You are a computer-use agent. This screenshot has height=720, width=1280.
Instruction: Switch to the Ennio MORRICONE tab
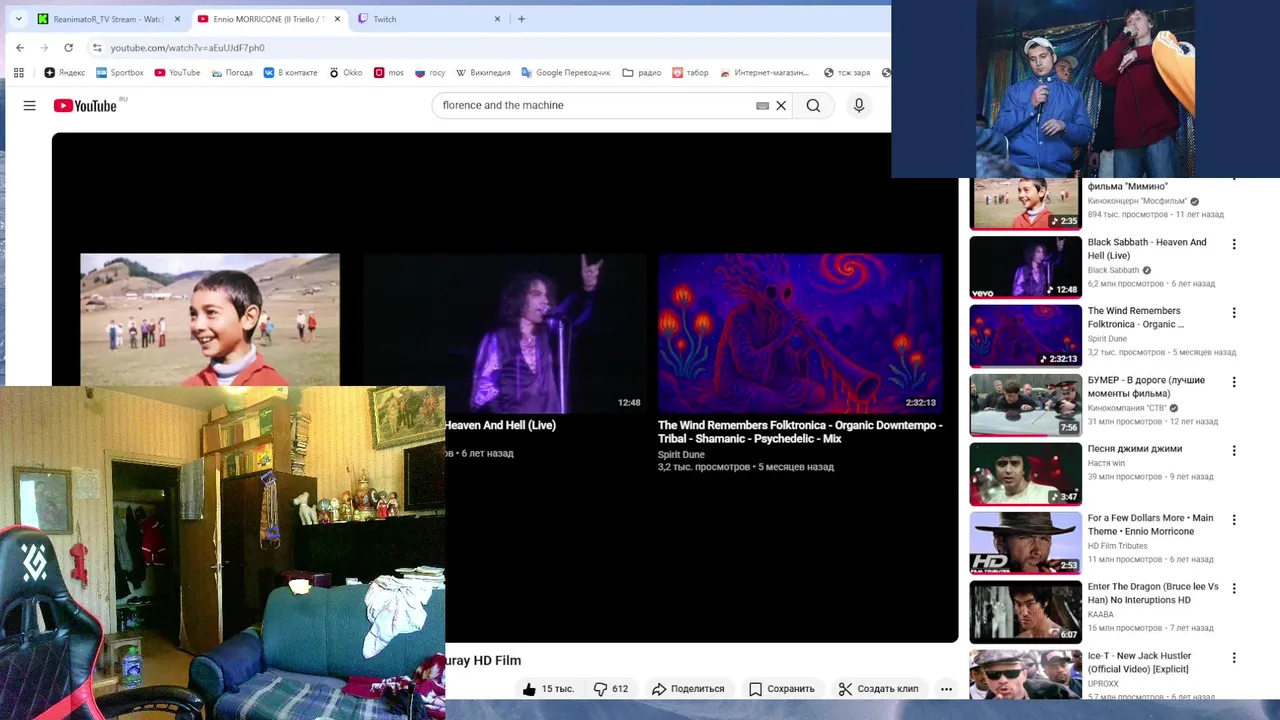(x=268, y=19)
